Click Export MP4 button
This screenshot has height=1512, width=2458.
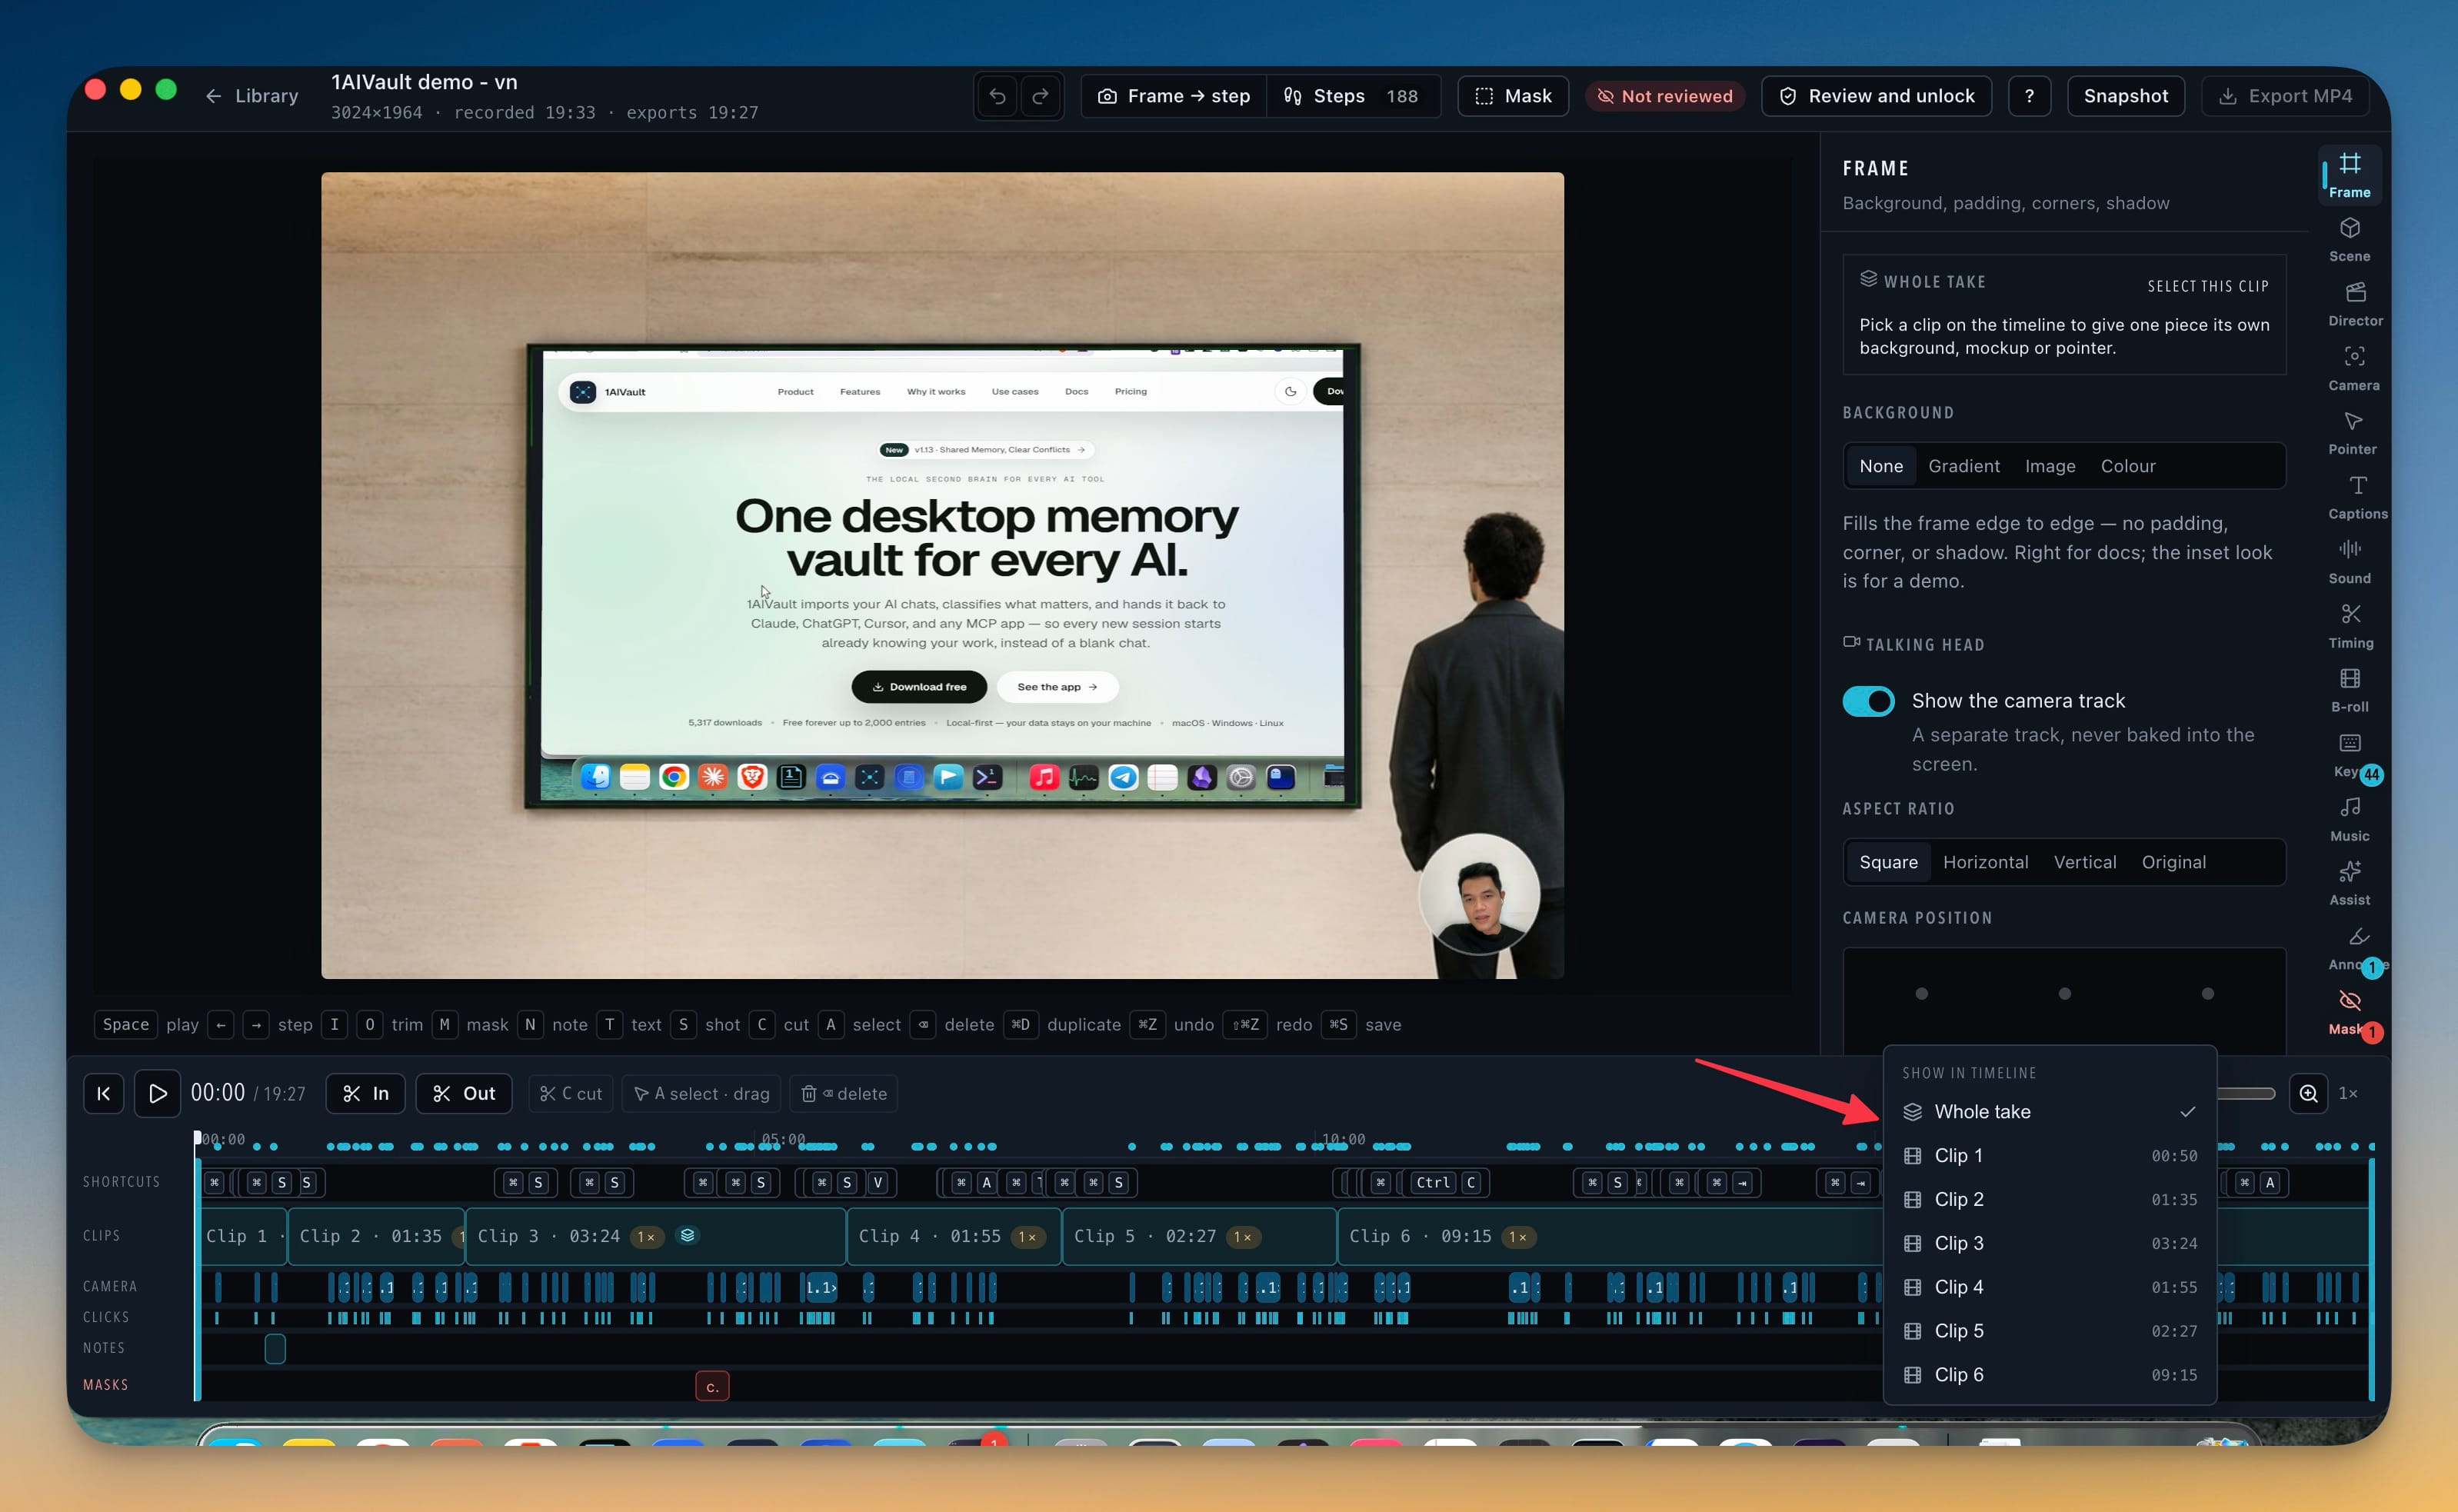(x=2285, y=96)
